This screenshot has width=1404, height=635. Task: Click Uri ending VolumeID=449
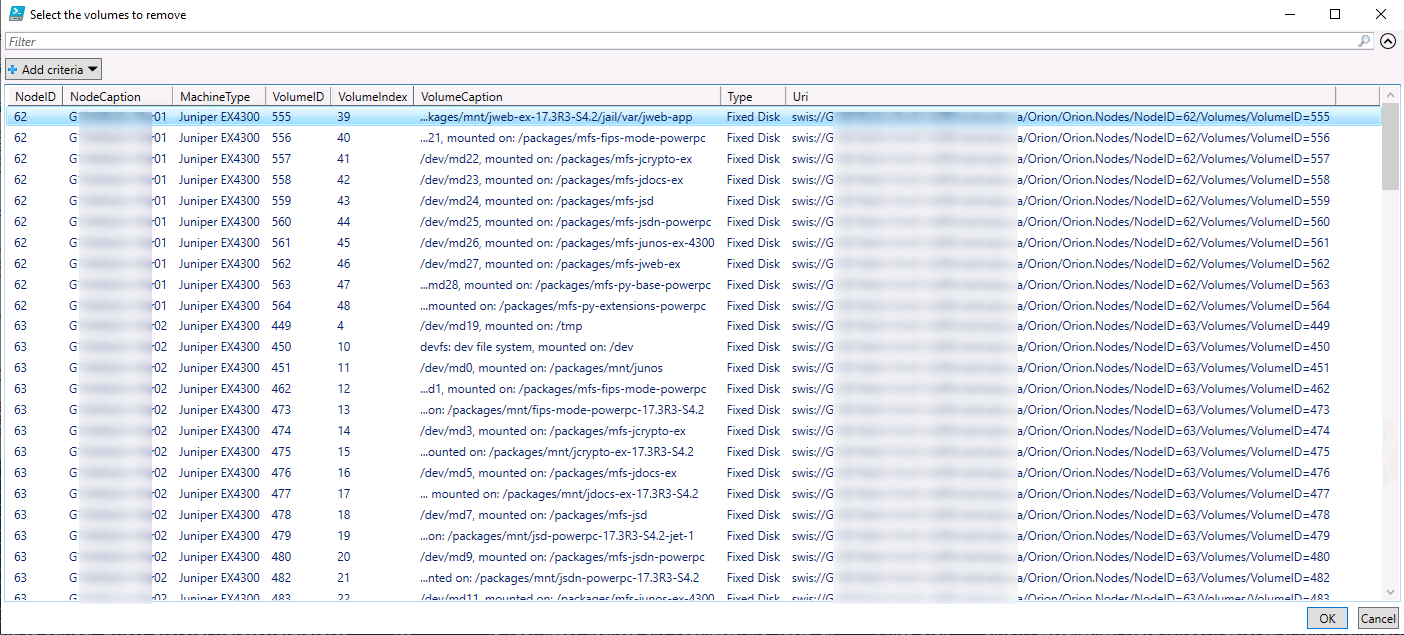1061,326
